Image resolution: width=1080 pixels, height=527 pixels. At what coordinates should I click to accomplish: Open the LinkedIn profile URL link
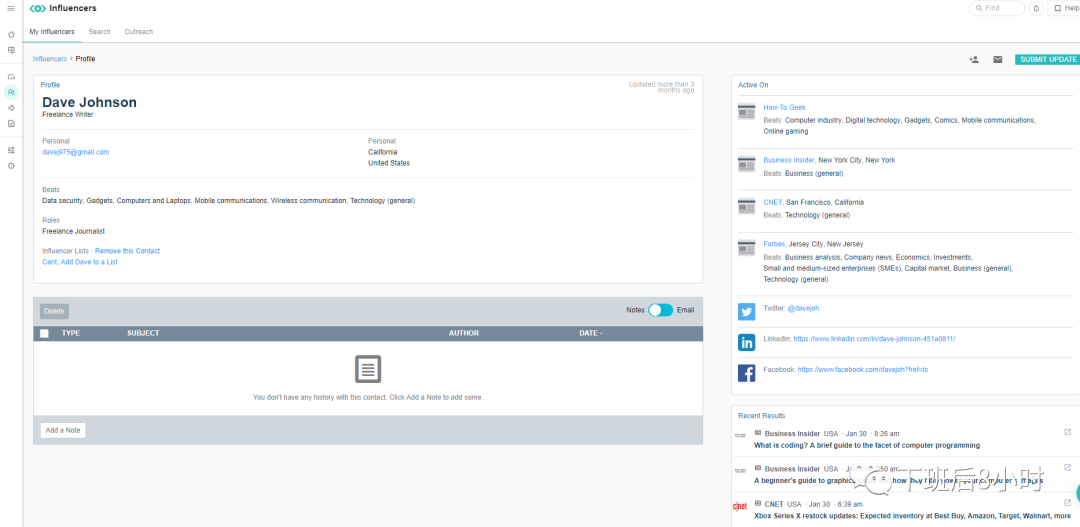(x=874, y=339)
